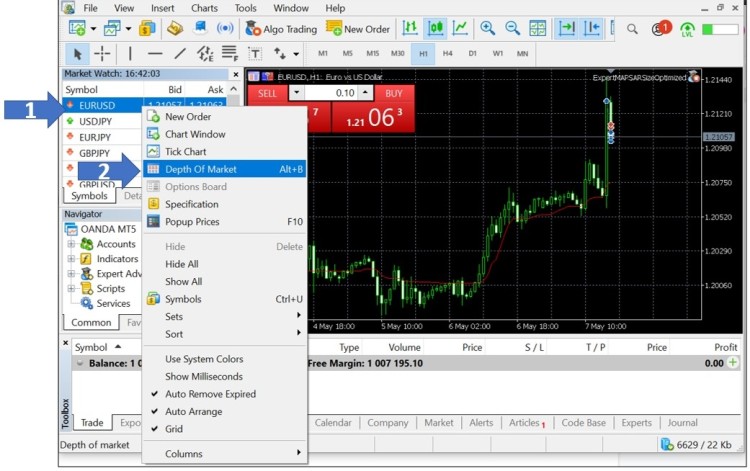
Task: Open the Charts menu
Action: click(x=204, y=8)
